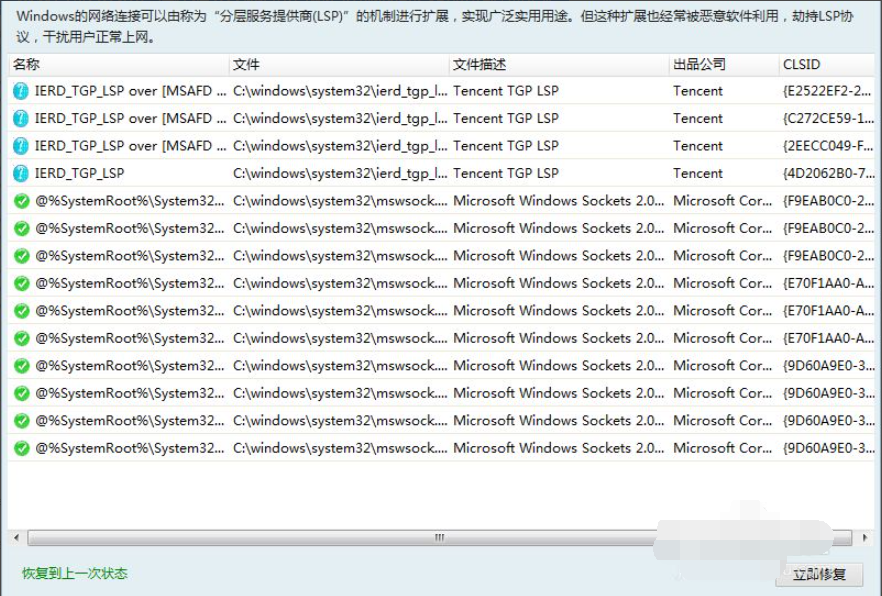The height and width of the screenshot is (596, 882).
Task: Click the horizontal scrollbar's left arrow
Action: point(16,539)
